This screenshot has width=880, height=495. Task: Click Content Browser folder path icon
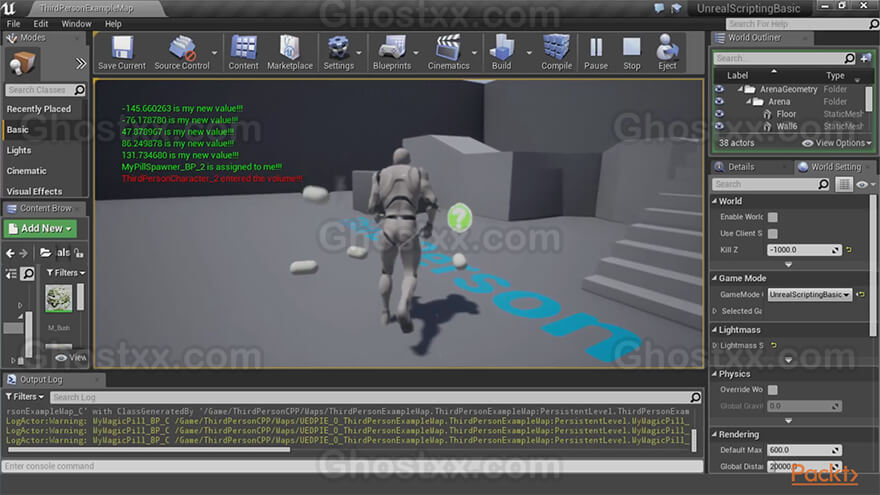(45, 253)
